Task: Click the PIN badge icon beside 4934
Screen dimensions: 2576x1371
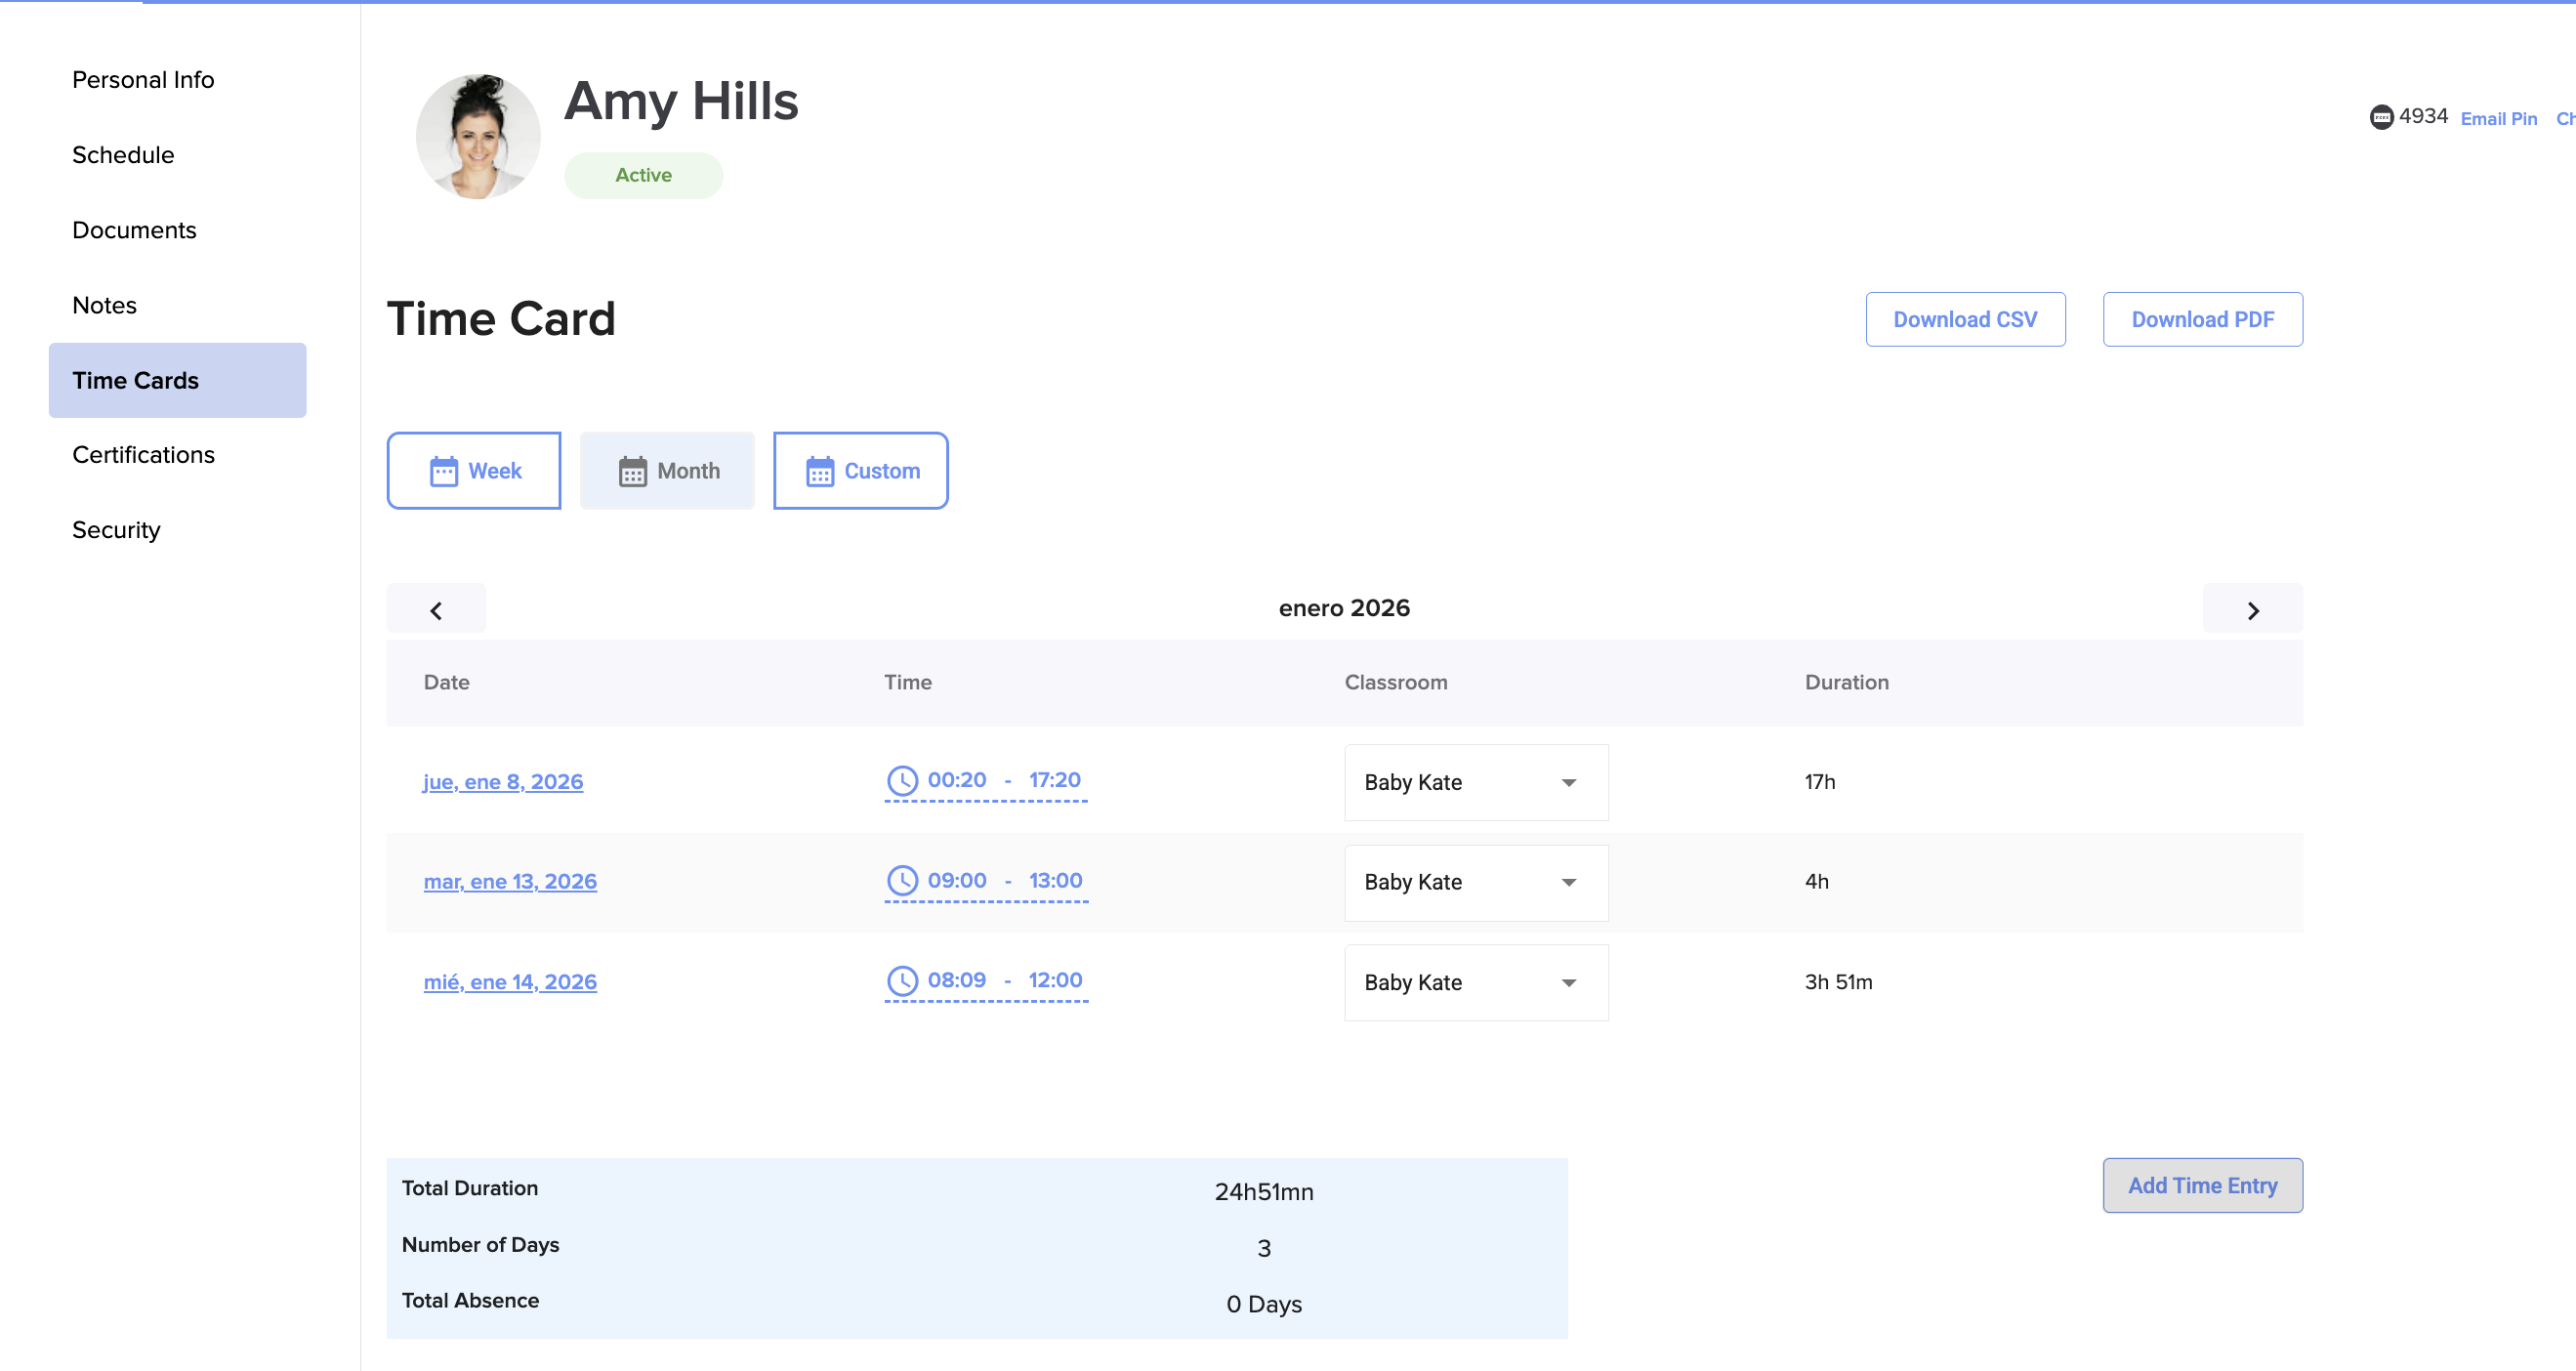Action: click(2381, 117)
